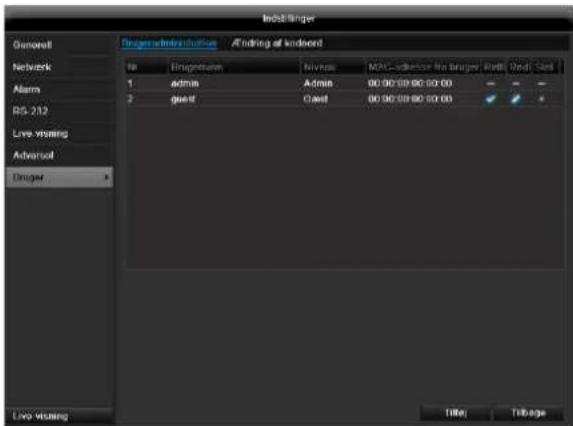Click the bottom Live visning button
Screen dimensions: 573x426
point(59,416)
